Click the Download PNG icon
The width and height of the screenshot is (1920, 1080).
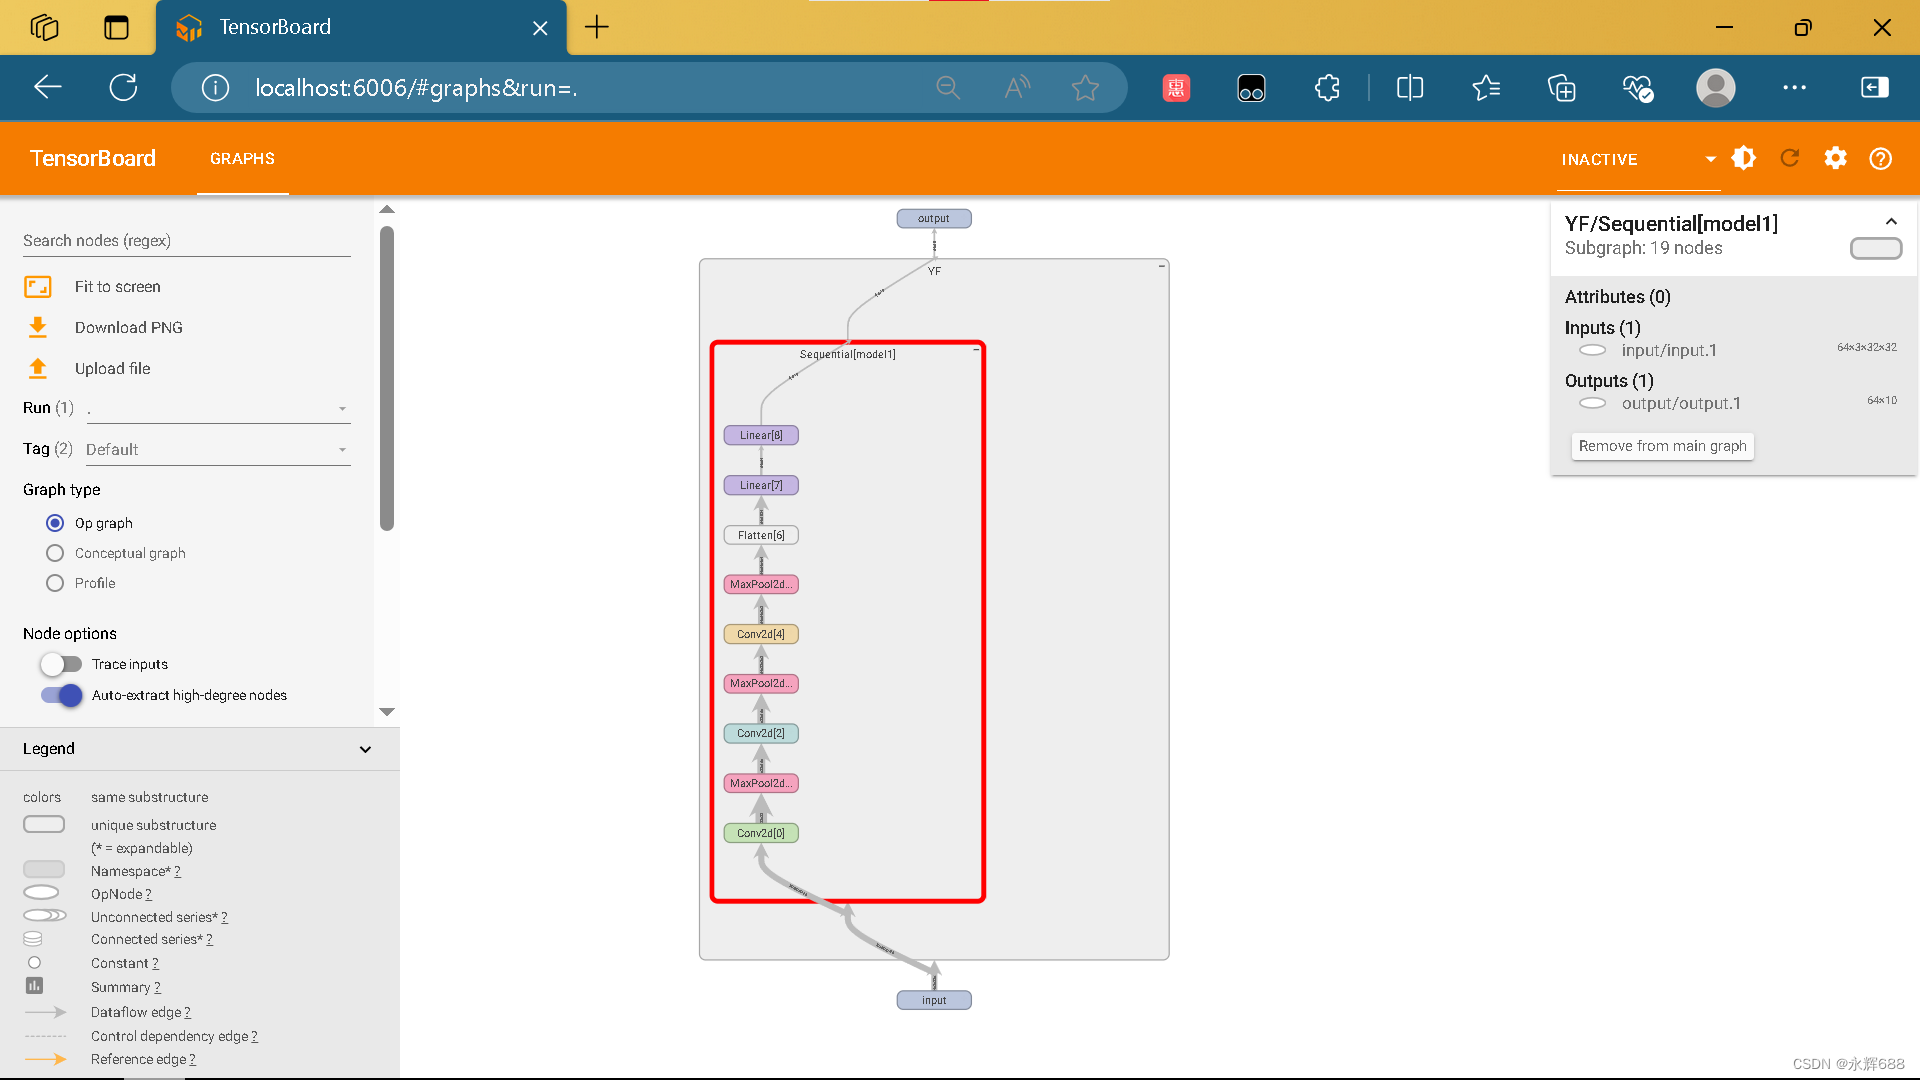tap(38, 327)
